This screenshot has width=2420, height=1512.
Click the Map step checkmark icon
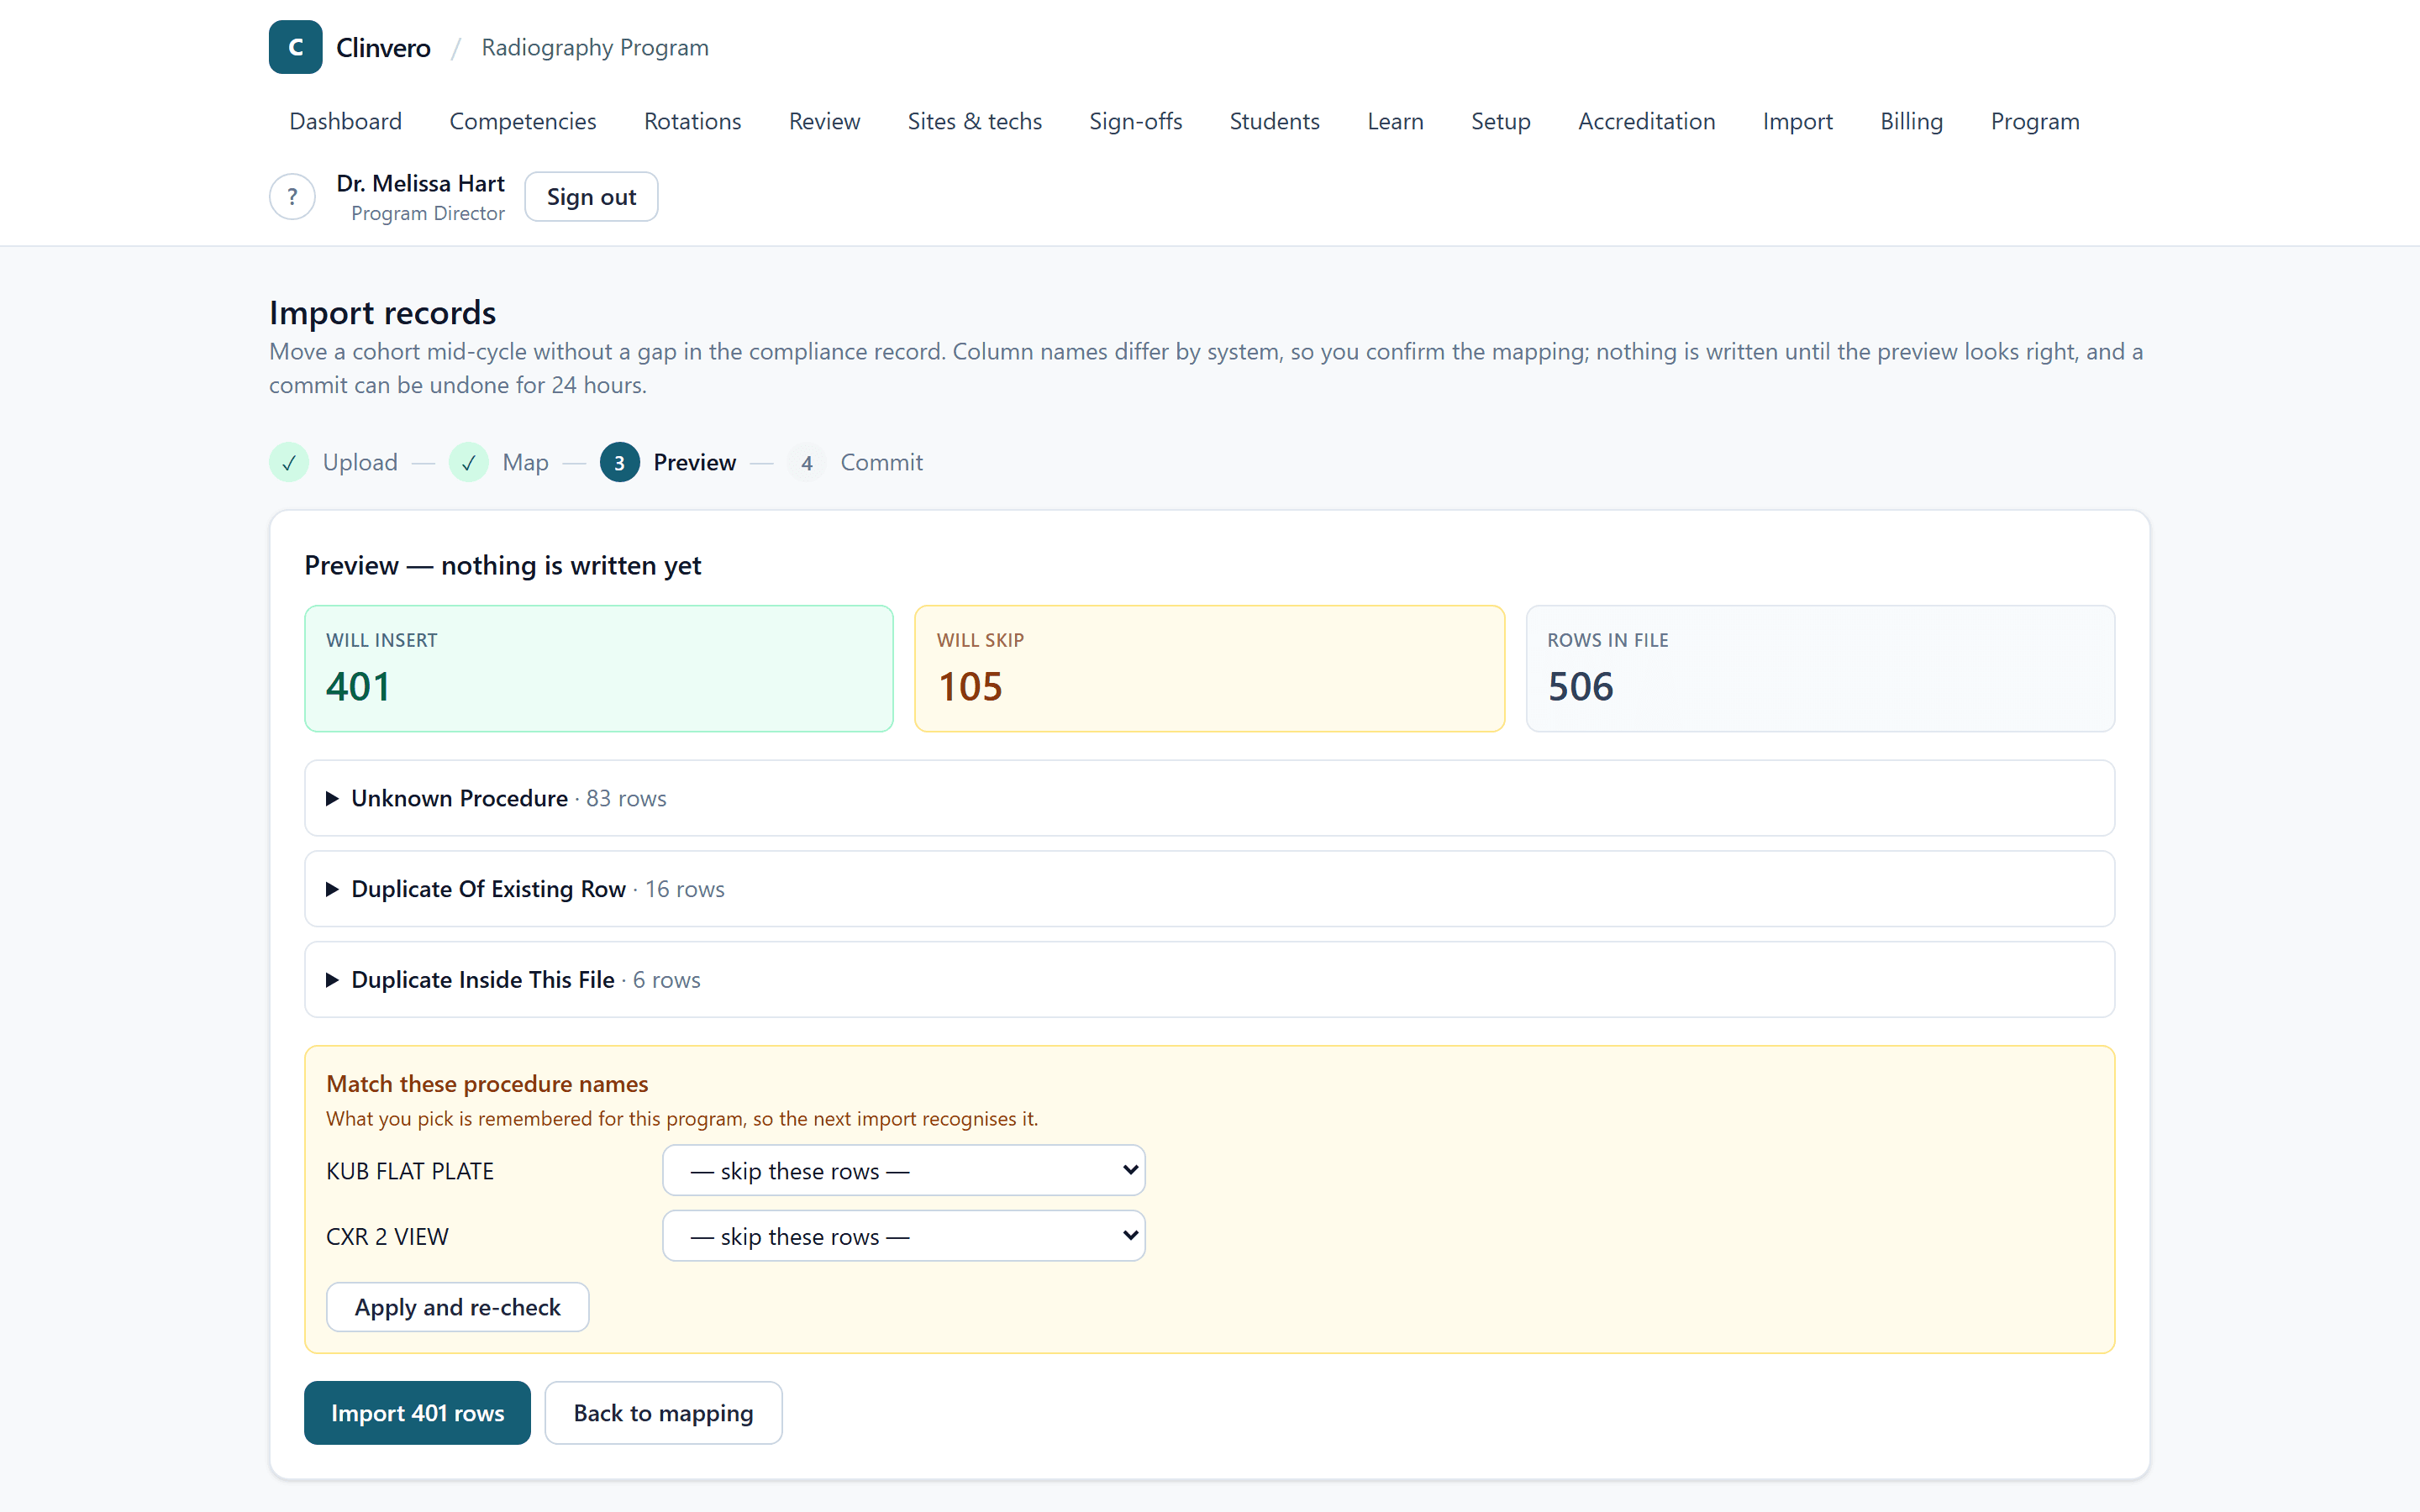(x=468, y=462)
